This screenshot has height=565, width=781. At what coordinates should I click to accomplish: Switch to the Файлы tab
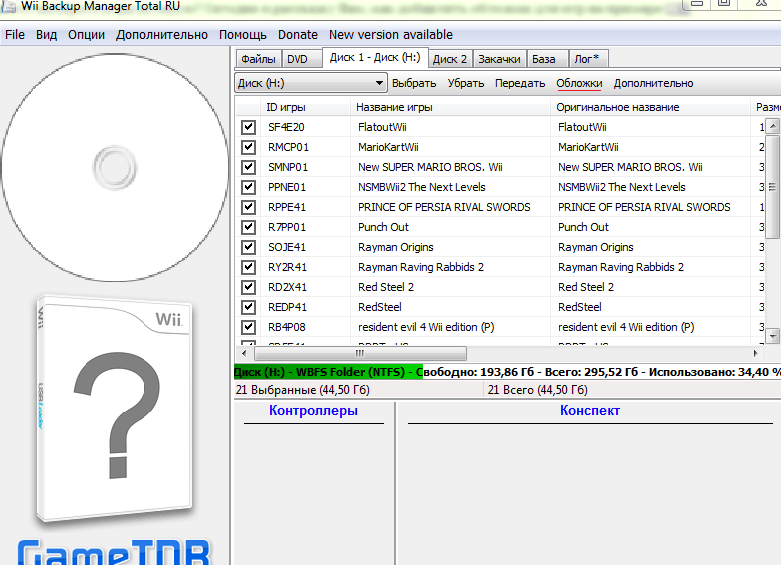[x=258, y=59]
